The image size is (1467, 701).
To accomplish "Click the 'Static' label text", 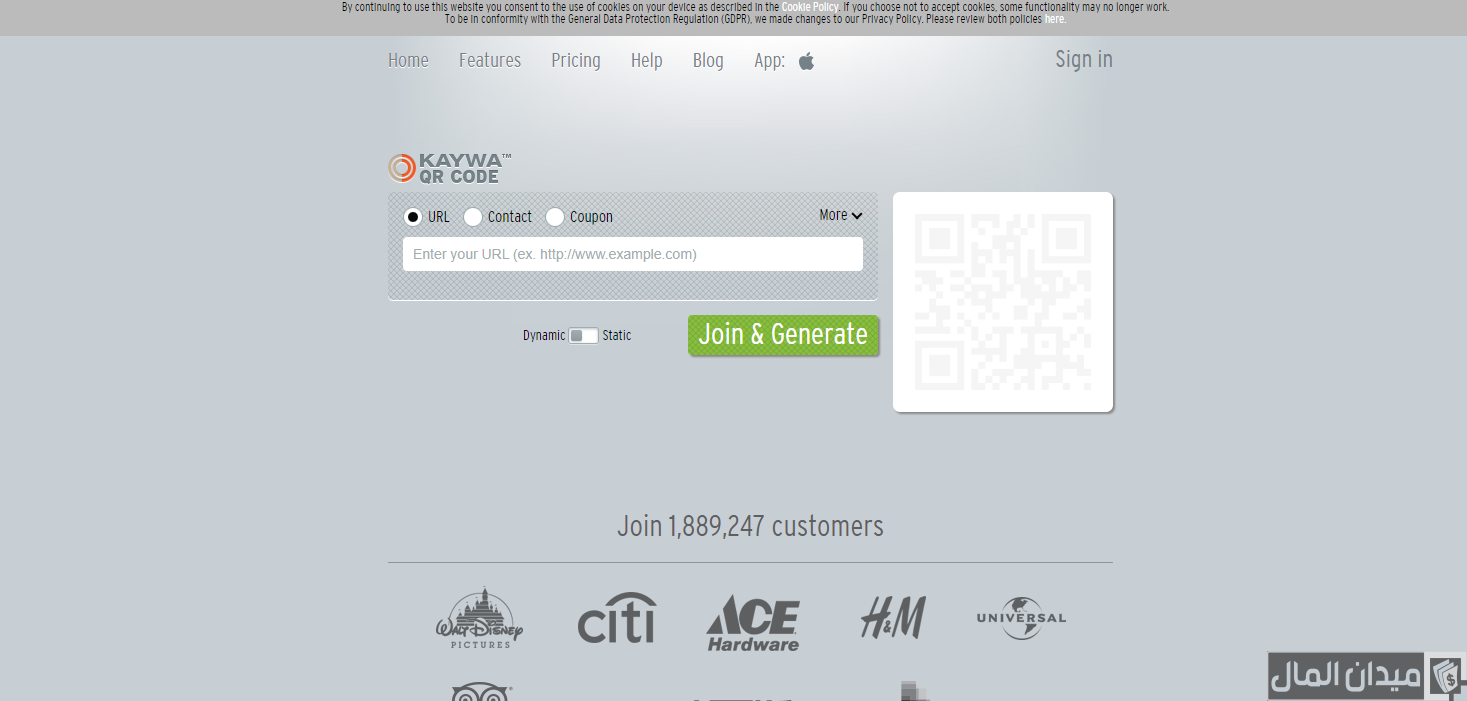I will click(617, 336).
